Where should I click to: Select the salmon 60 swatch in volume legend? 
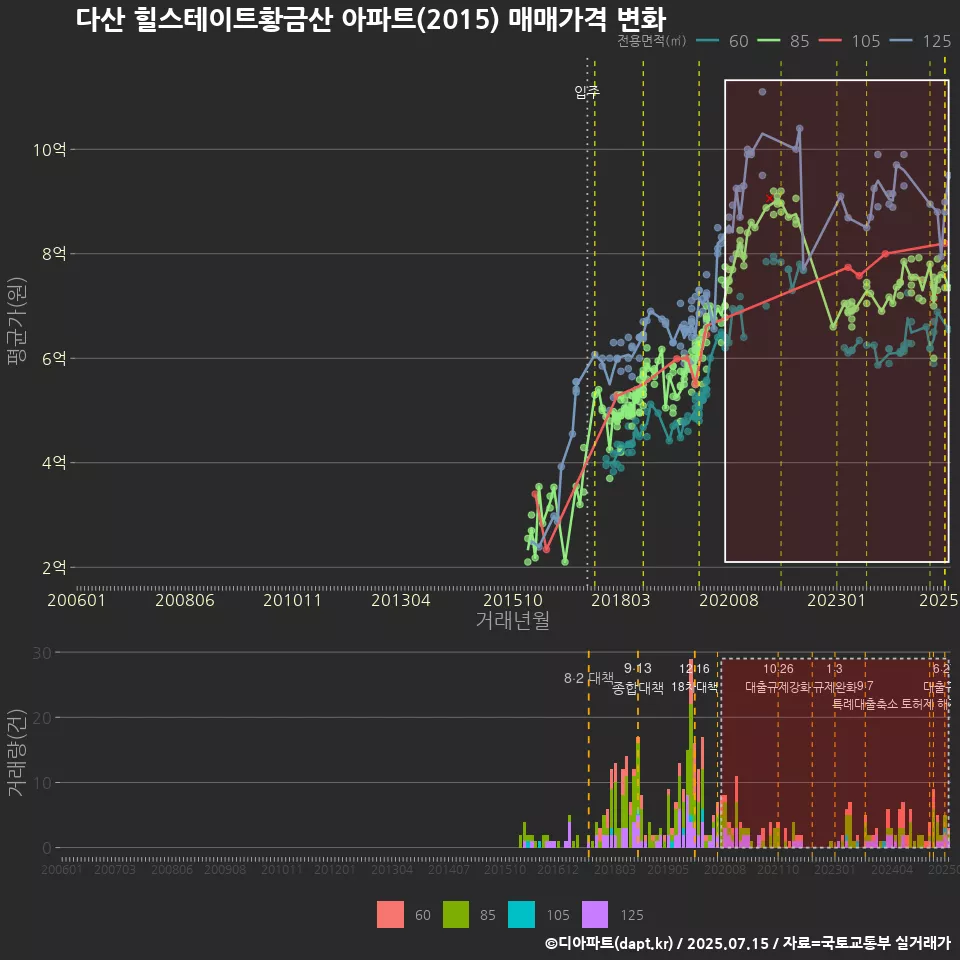click(390, 915)
